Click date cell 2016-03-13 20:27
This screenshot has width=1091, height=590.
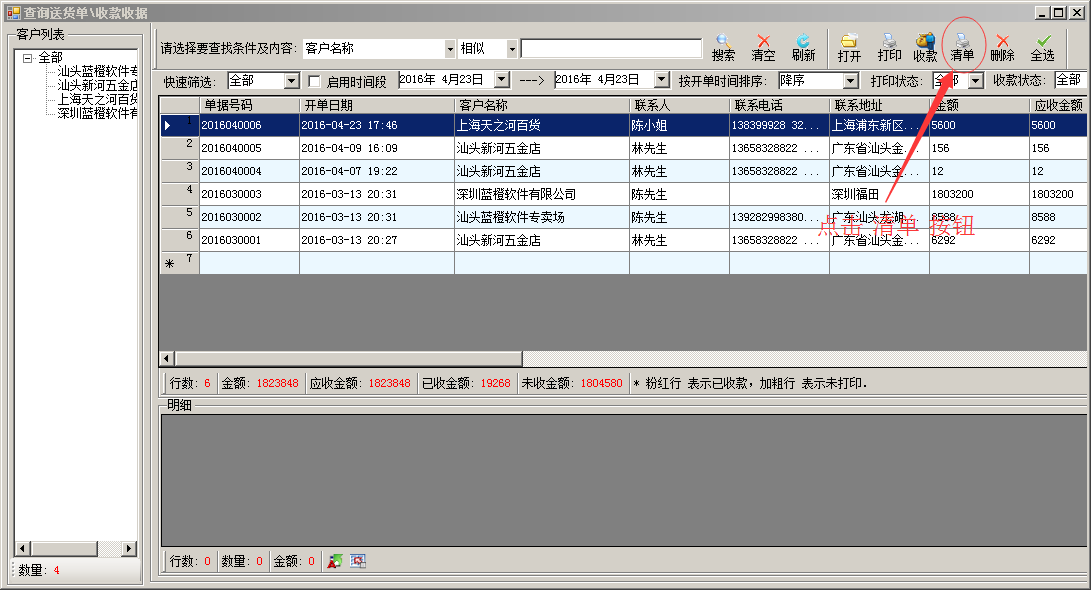tap(376, 240)
